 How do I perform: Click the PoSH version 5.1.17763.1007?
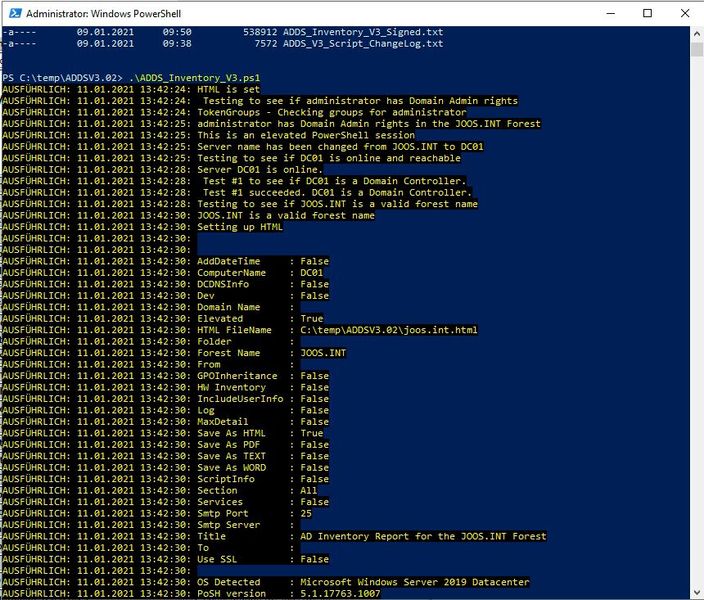point(340,593)
